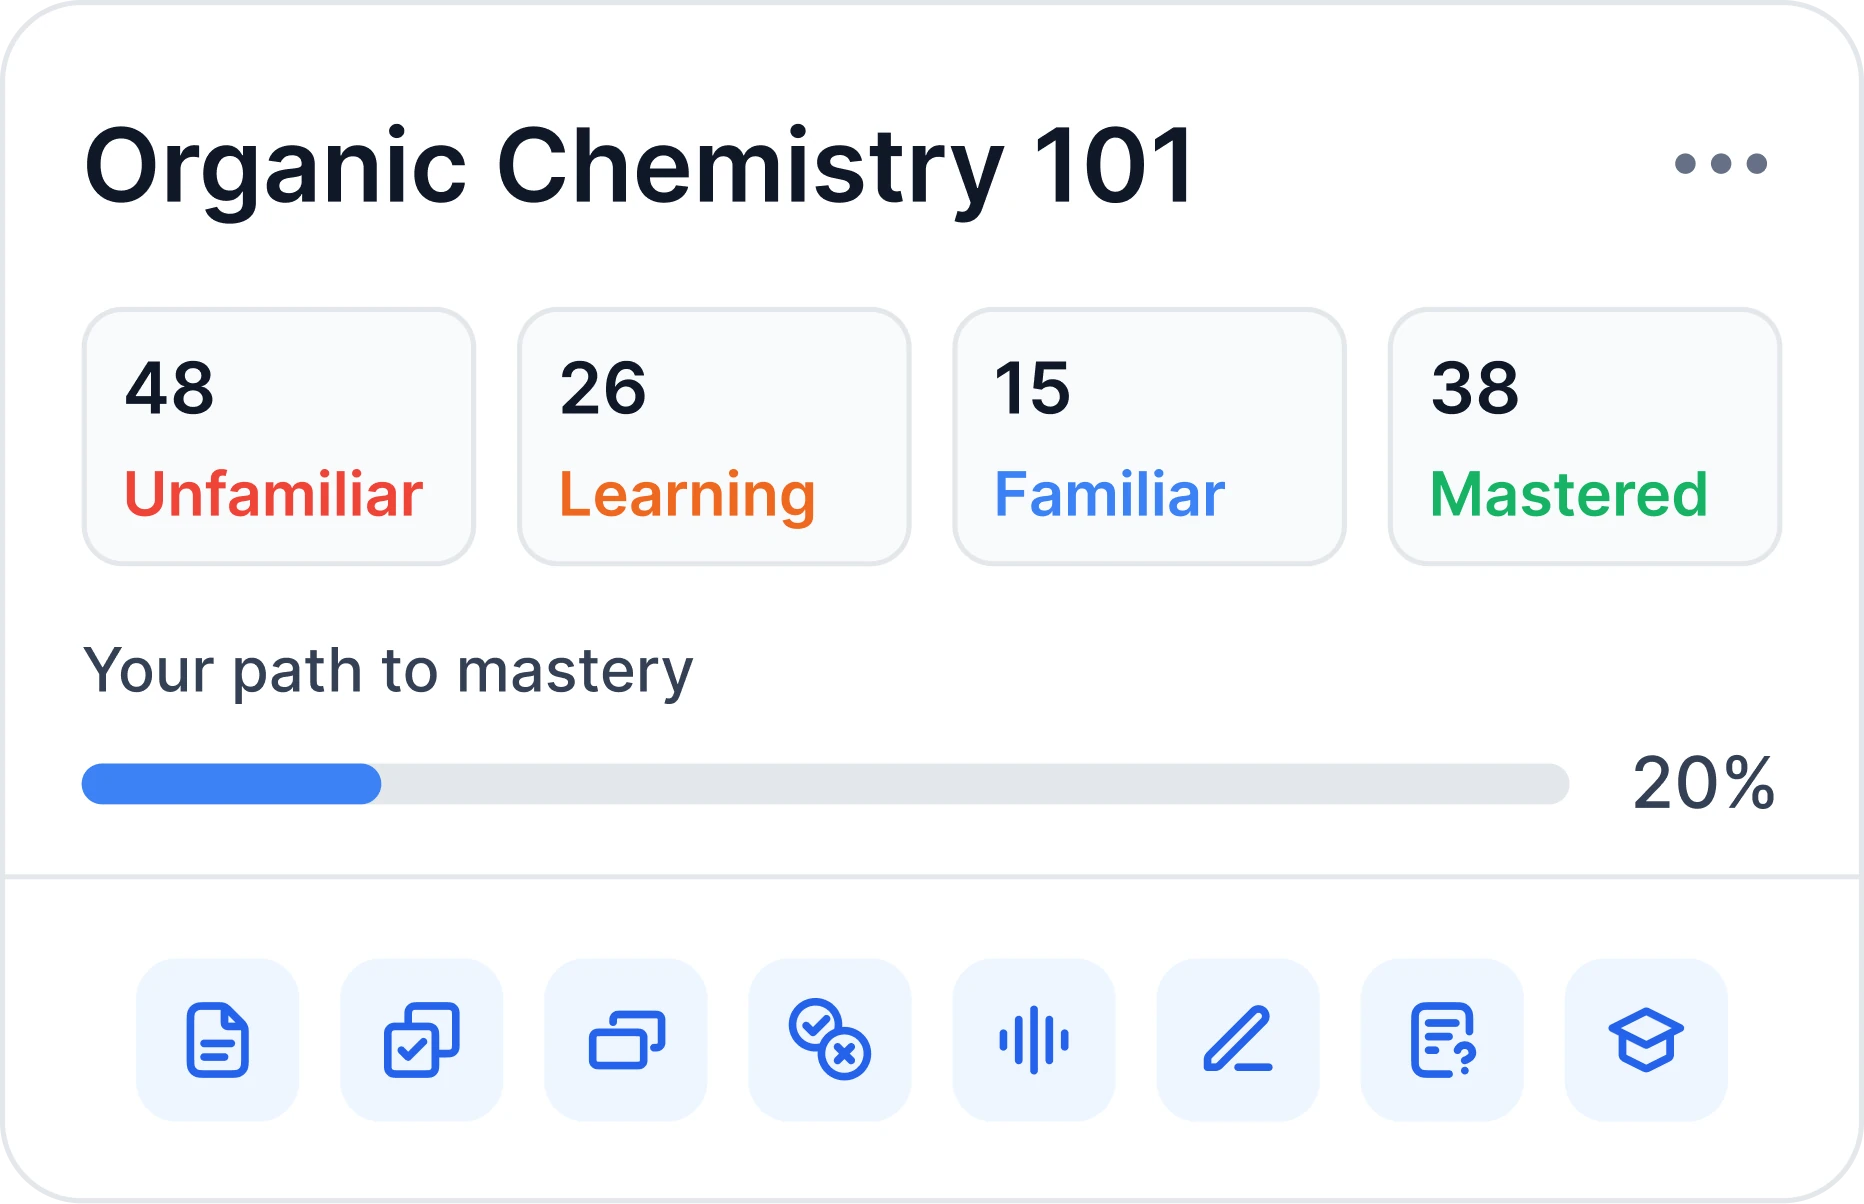Select the 26 Learning card

pos(714,437)
